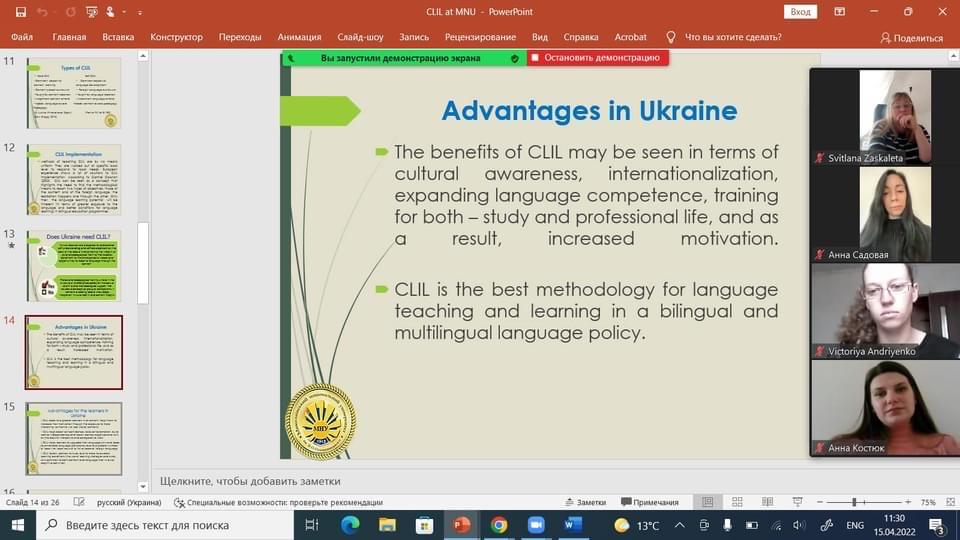
Task: Toggle the Примечания comments pane
Action: coord(649,502)
